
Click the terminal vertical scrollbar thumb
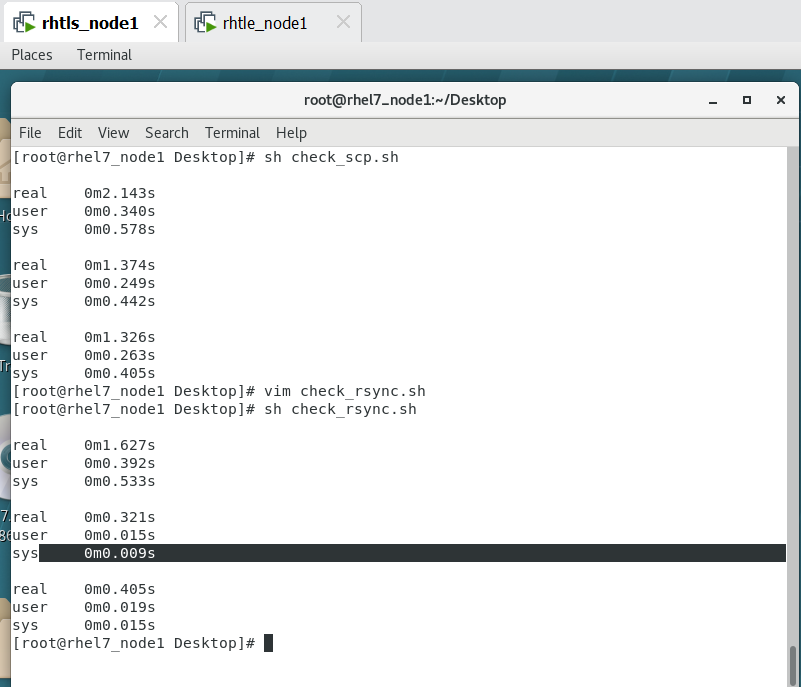click(x=793, y=666)
